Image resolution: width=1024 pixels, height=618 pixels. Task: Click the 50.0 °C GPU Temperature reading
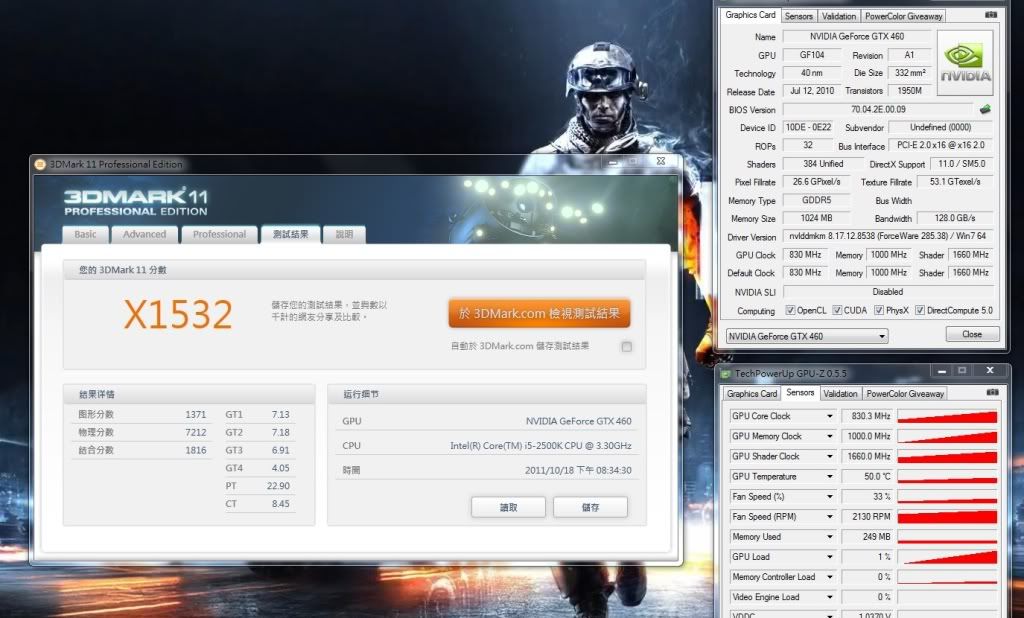tap(867, 477)
